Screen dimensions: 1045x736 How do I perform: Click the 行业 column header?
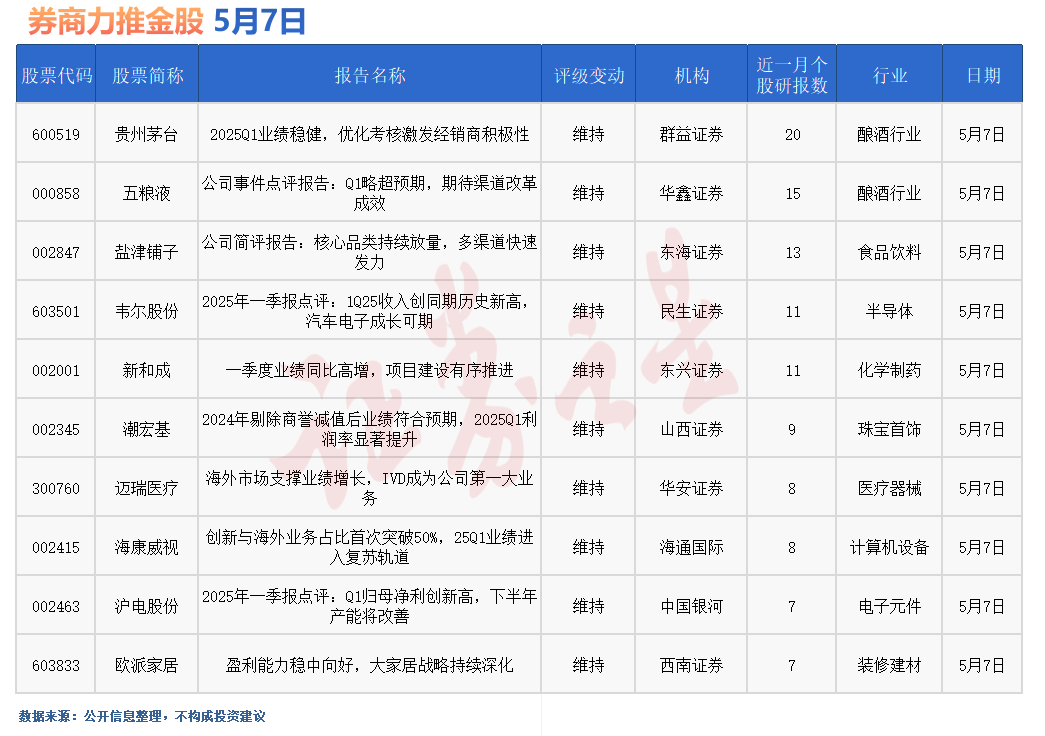pyautogui.click(x=890, y=75)
